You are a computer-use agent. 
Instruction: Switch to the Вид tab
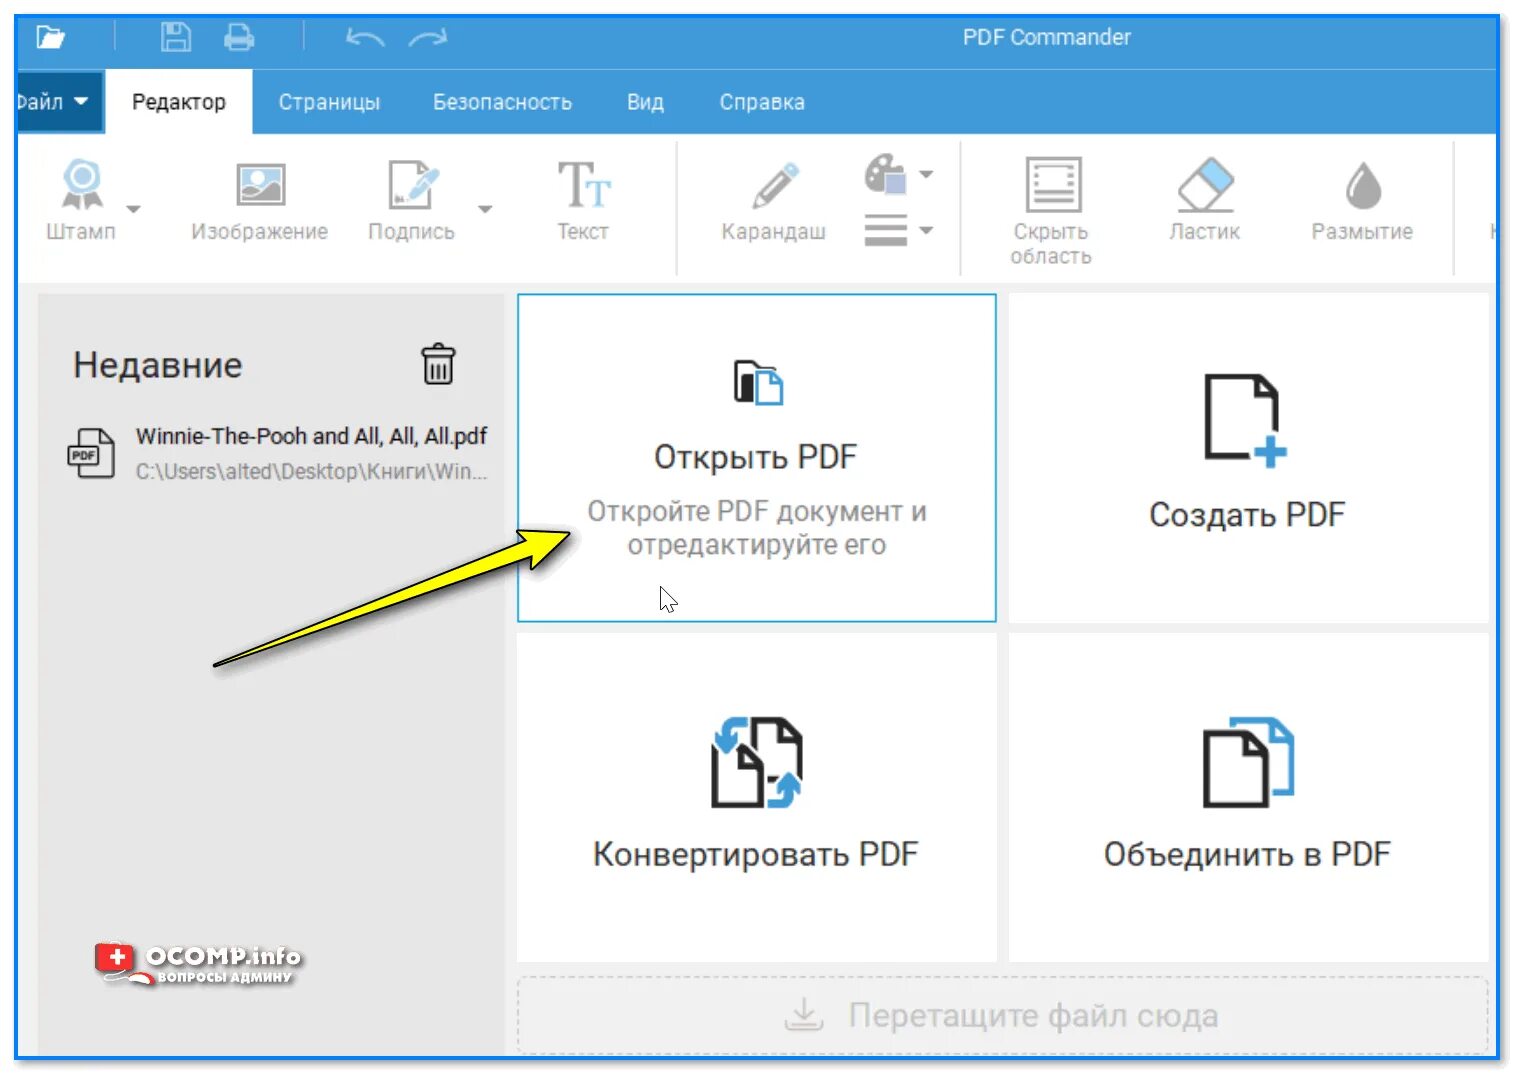(x=645, y=102)
